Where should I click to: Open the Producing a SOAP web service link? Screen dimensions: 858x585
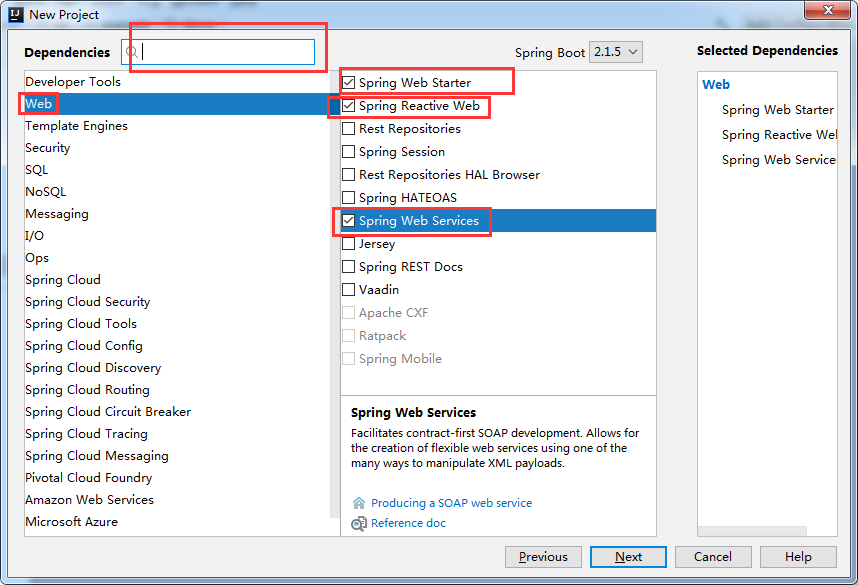click(x=451, y=503)
